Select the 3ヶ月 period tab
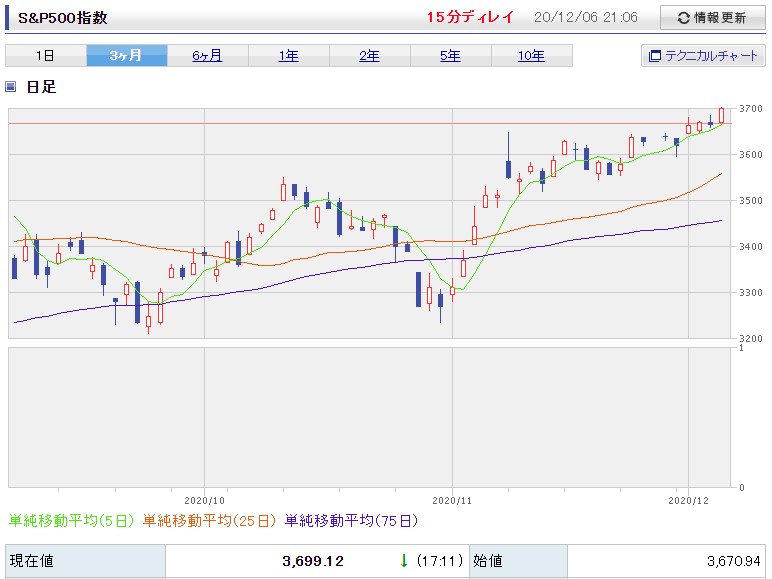Screen dimensions: 772x579 click(x=127, y=56)
